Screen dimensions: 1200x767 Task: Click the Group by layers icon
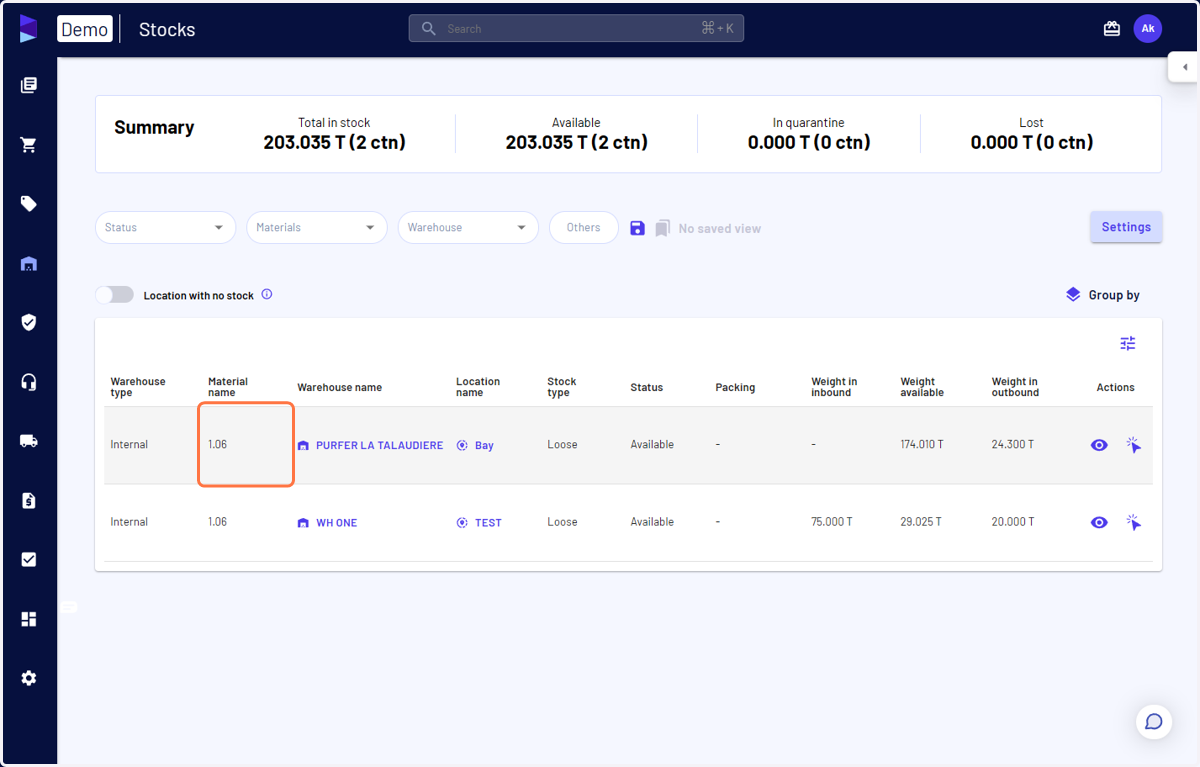(x=1073, y=295)
